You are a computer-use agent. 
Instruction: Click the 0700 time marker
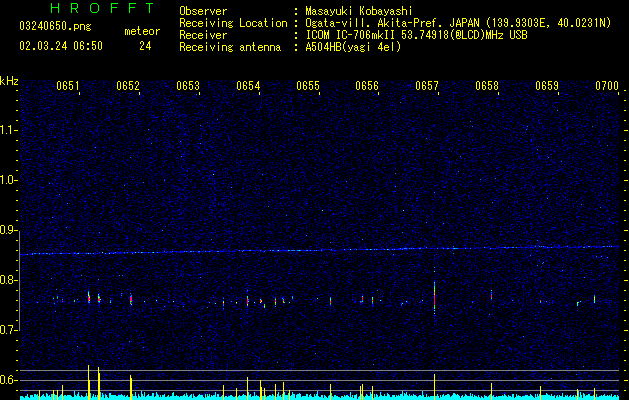(x=607, y=86)
